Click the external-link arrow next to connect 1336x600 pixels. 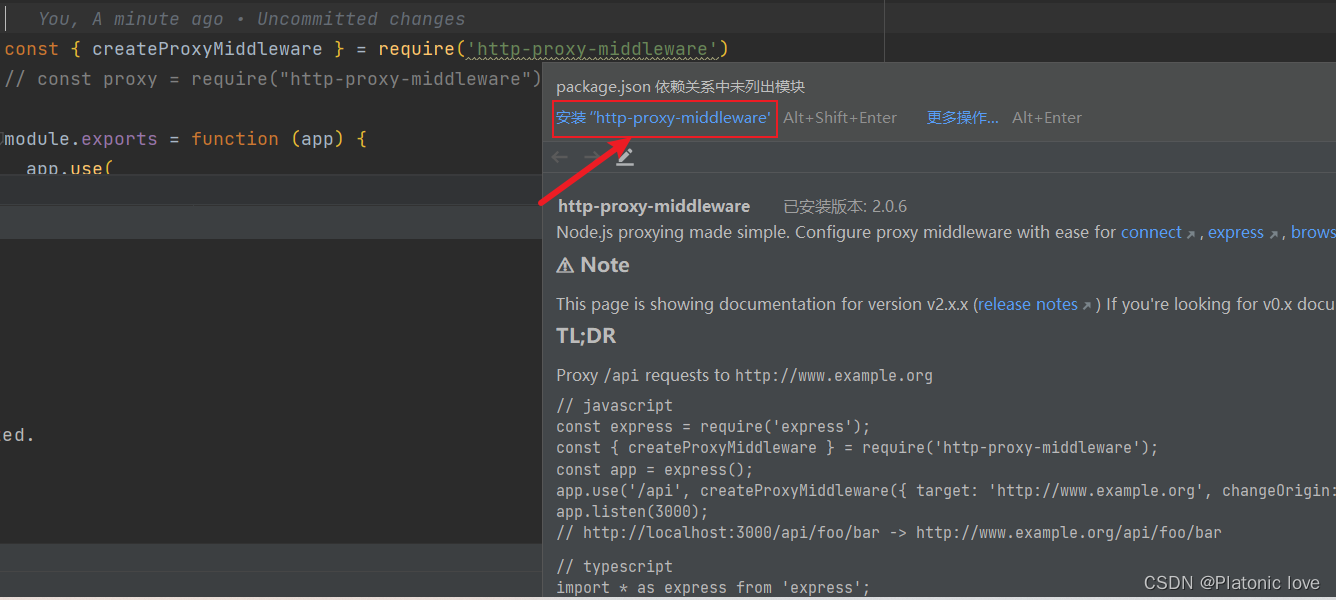(1189, 231)
